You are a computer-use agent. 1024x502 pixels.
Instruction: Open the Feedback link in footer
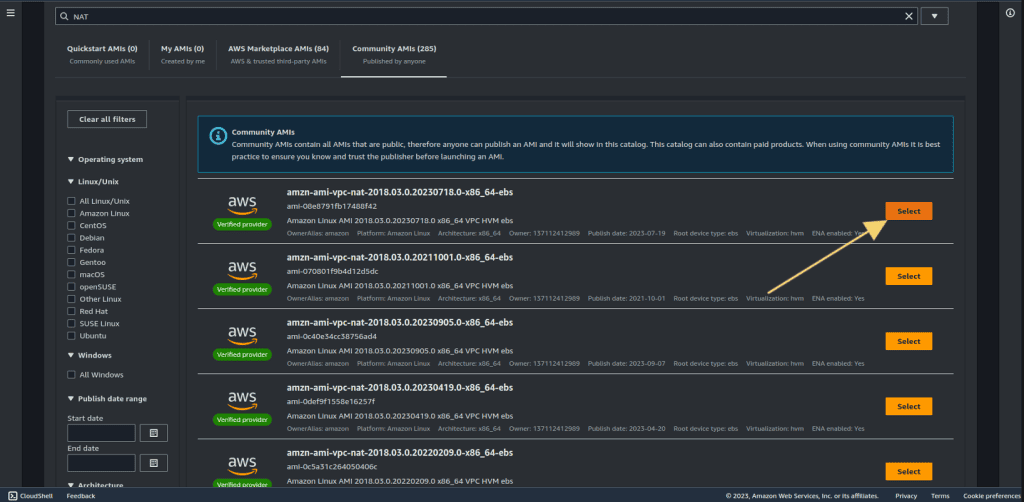pyautogui.click(x=81, y=496)
